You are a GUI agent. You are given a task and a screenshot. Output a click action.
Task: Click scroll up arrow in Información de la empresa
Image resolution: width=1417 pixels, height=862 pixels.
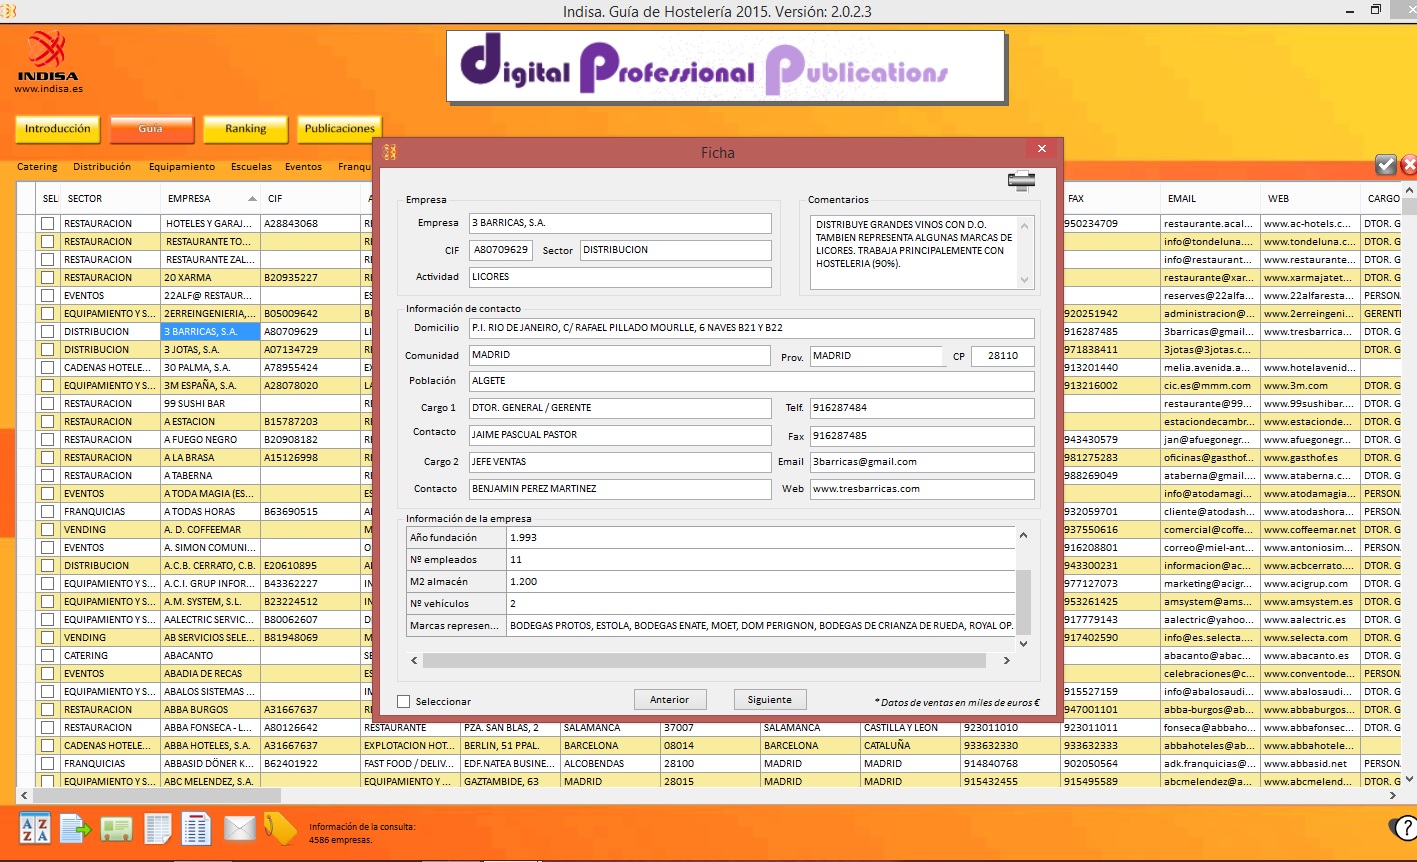(x=1023, y=536)
